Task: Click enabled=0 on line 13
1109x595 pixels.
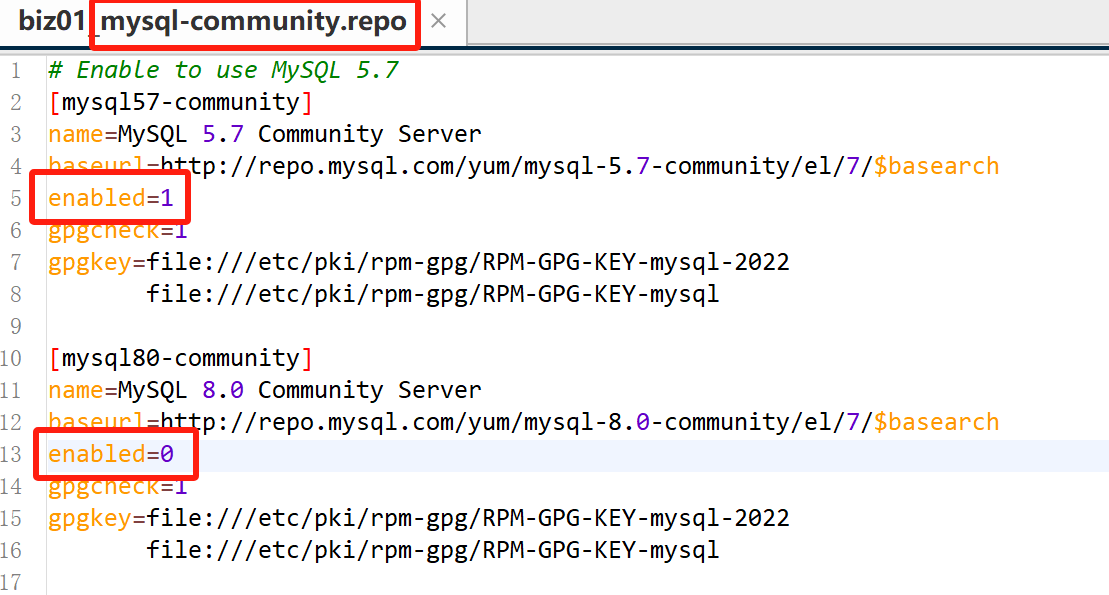Action: pyautogui.click(x=110, y=454)
